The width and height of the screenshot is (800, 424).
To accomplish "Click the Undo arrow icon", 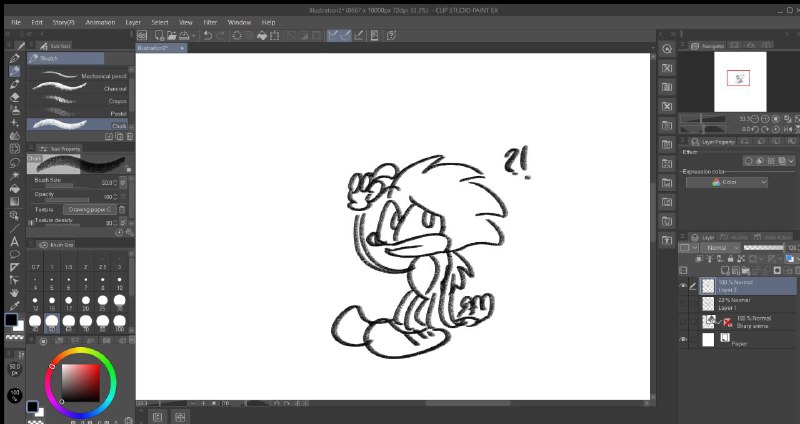I will tap(208, 35).
